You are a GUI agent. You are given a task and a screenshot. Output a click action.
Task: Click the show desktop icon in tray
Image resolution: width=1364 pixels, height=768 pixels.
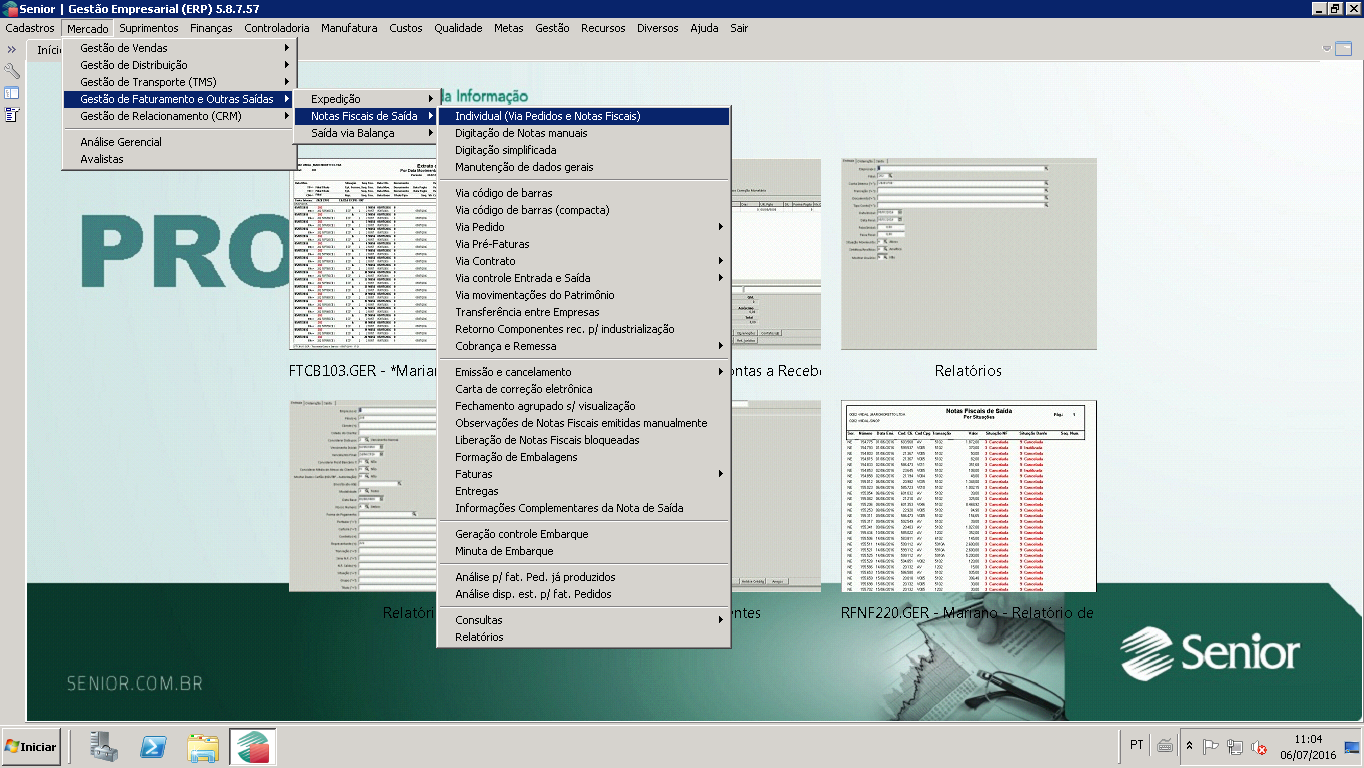(x=1353, y=746)
